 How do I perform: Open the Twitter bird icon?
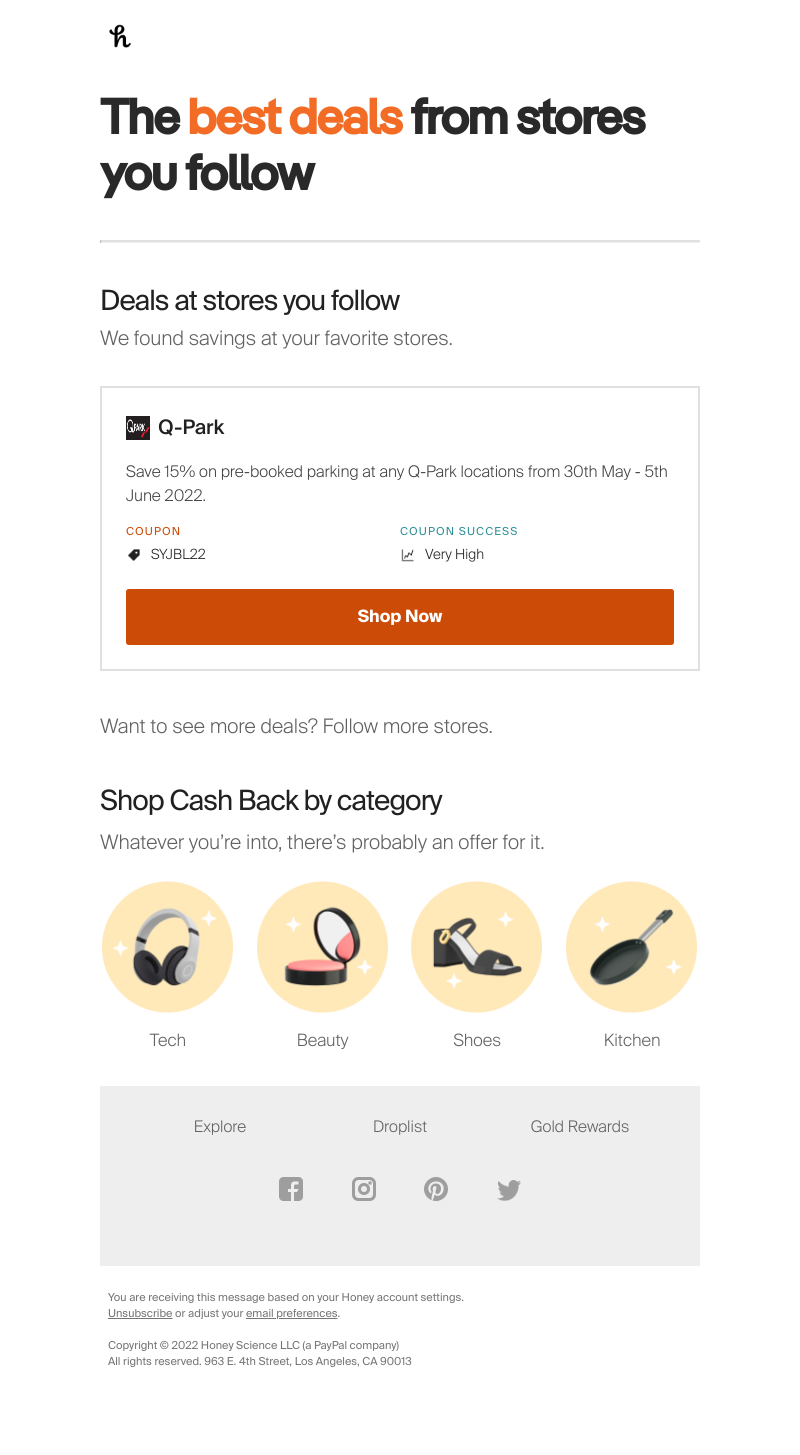coord(509,1190)
